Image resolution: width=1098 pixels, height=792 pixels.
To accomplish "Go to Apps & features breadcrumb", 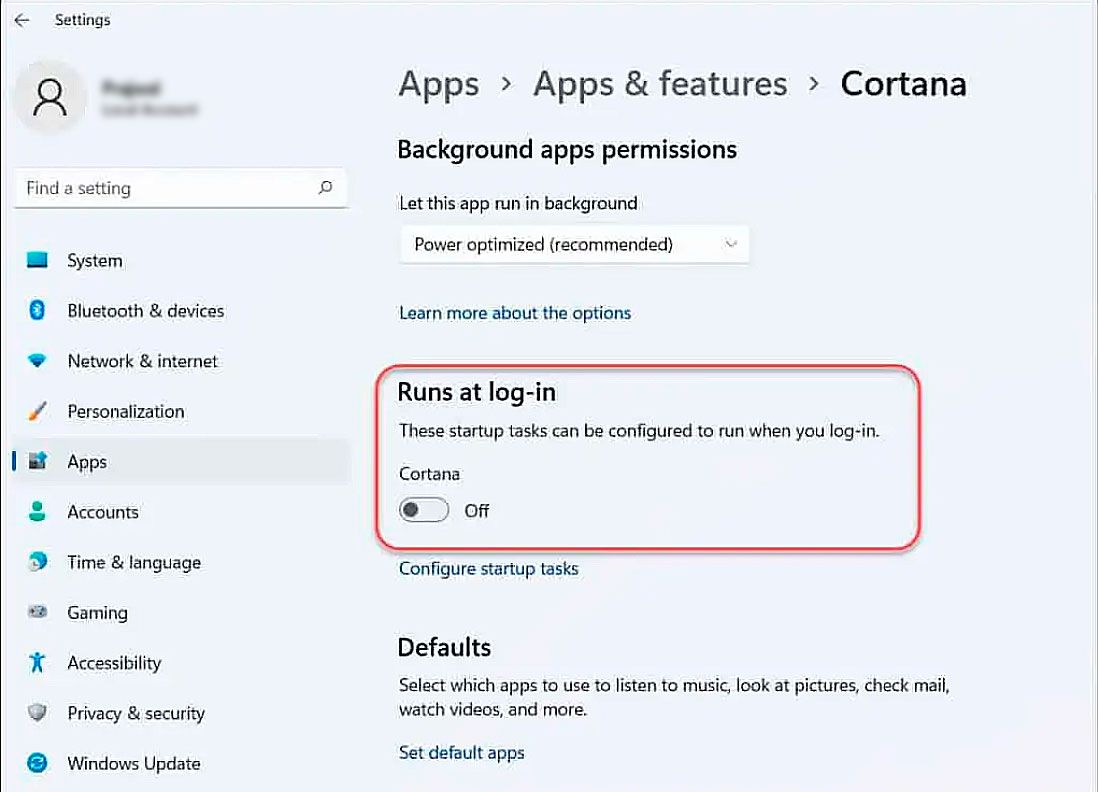I will pyautogui.click(x=660, y=84).
